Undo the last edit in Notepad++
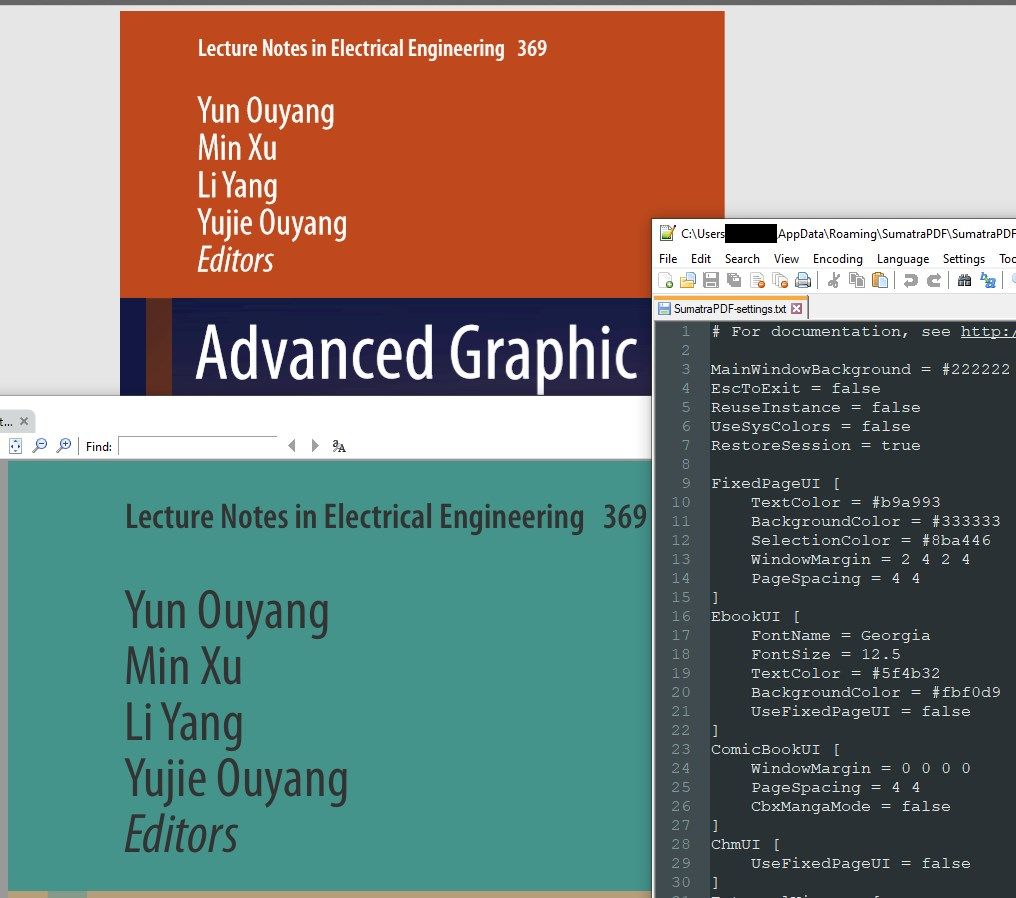The width and height of the screenshot is (1016, 898). coord(911,282)
